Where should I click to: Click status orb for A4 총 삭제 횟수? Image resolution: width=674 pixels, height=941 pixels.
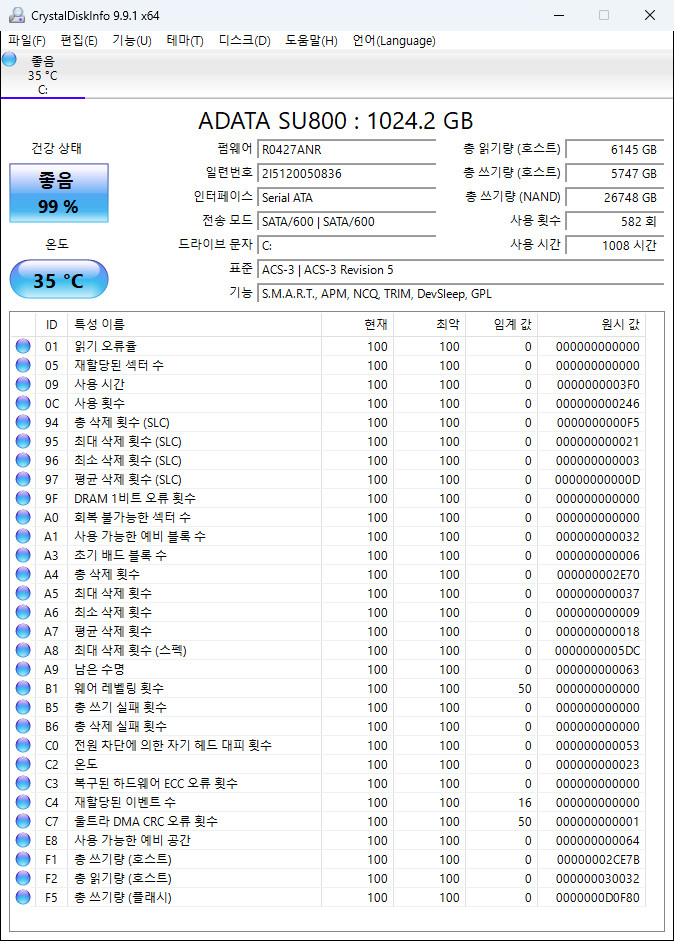coord(23,574)
